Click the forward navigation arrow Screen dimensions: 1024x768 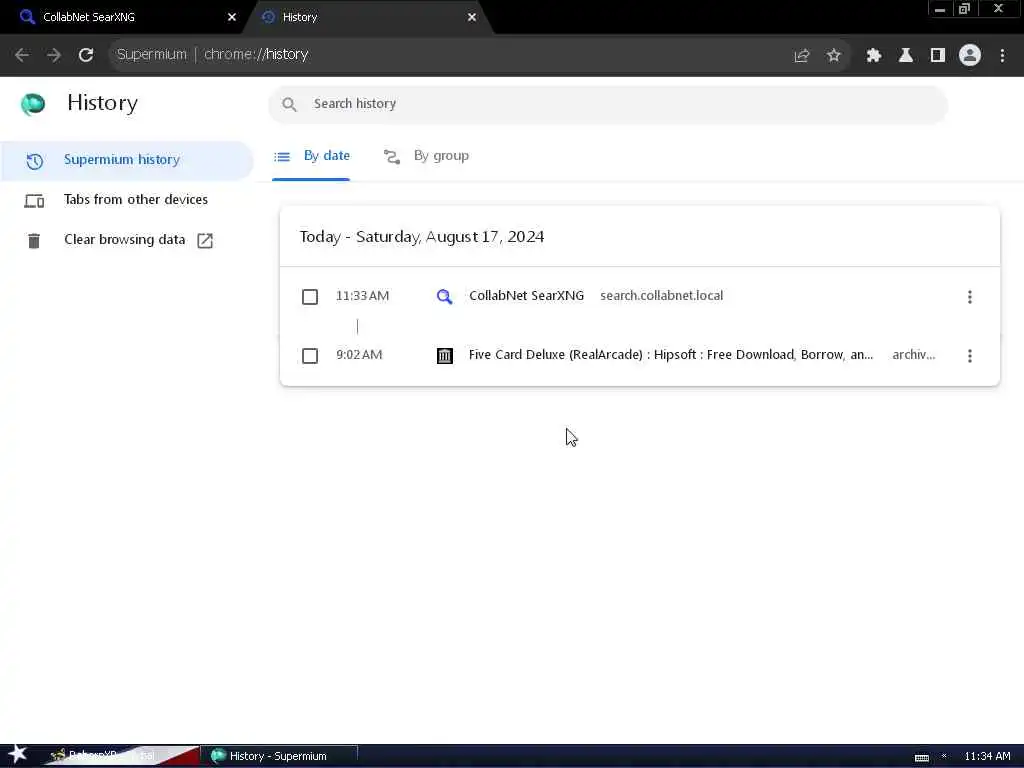tap(54, 55)
